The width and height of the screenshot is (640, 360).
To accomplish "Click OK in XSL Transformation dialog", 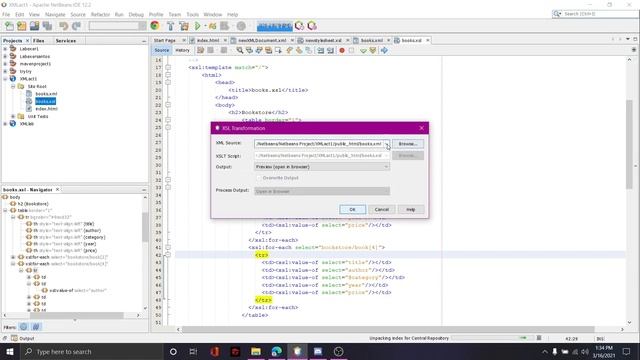I will coord(352,209).
